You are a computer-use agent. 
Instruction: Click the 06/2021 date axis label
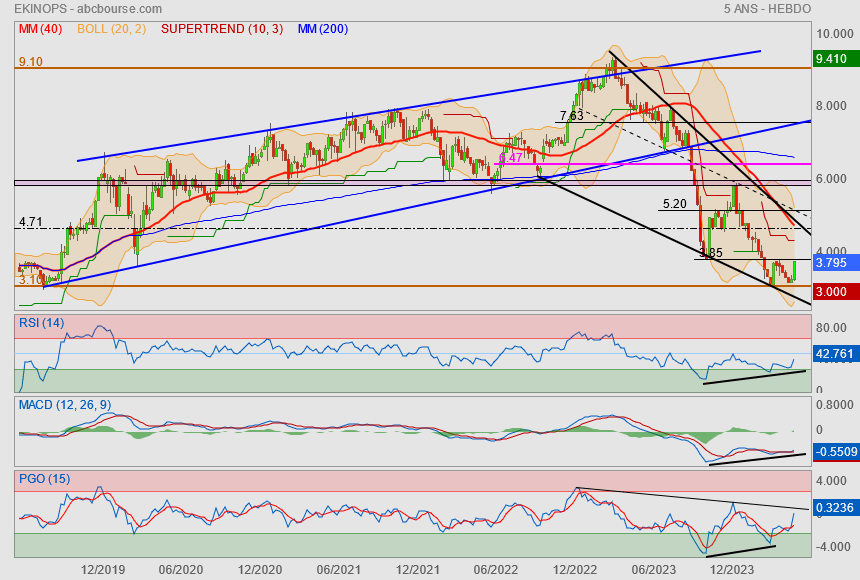[338, 570]
